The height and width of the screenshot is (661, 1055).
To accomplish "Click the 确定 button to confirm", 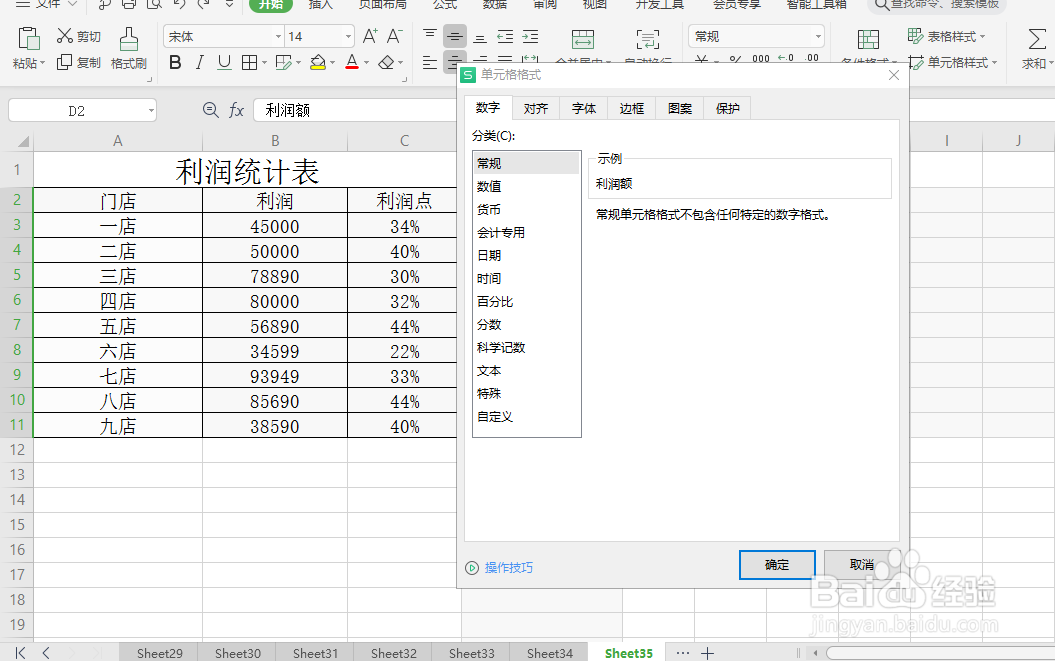I will [x=777, y=564].
